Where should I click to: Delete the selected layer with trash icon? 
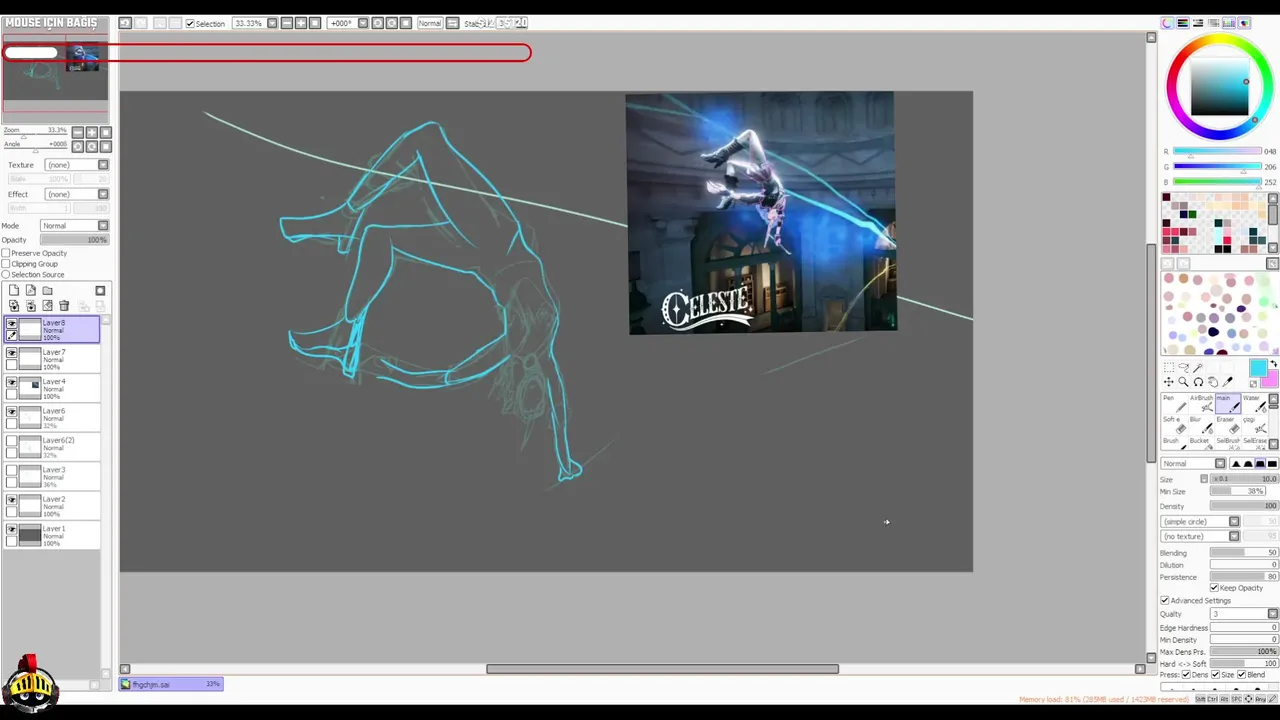click(64, 306)
